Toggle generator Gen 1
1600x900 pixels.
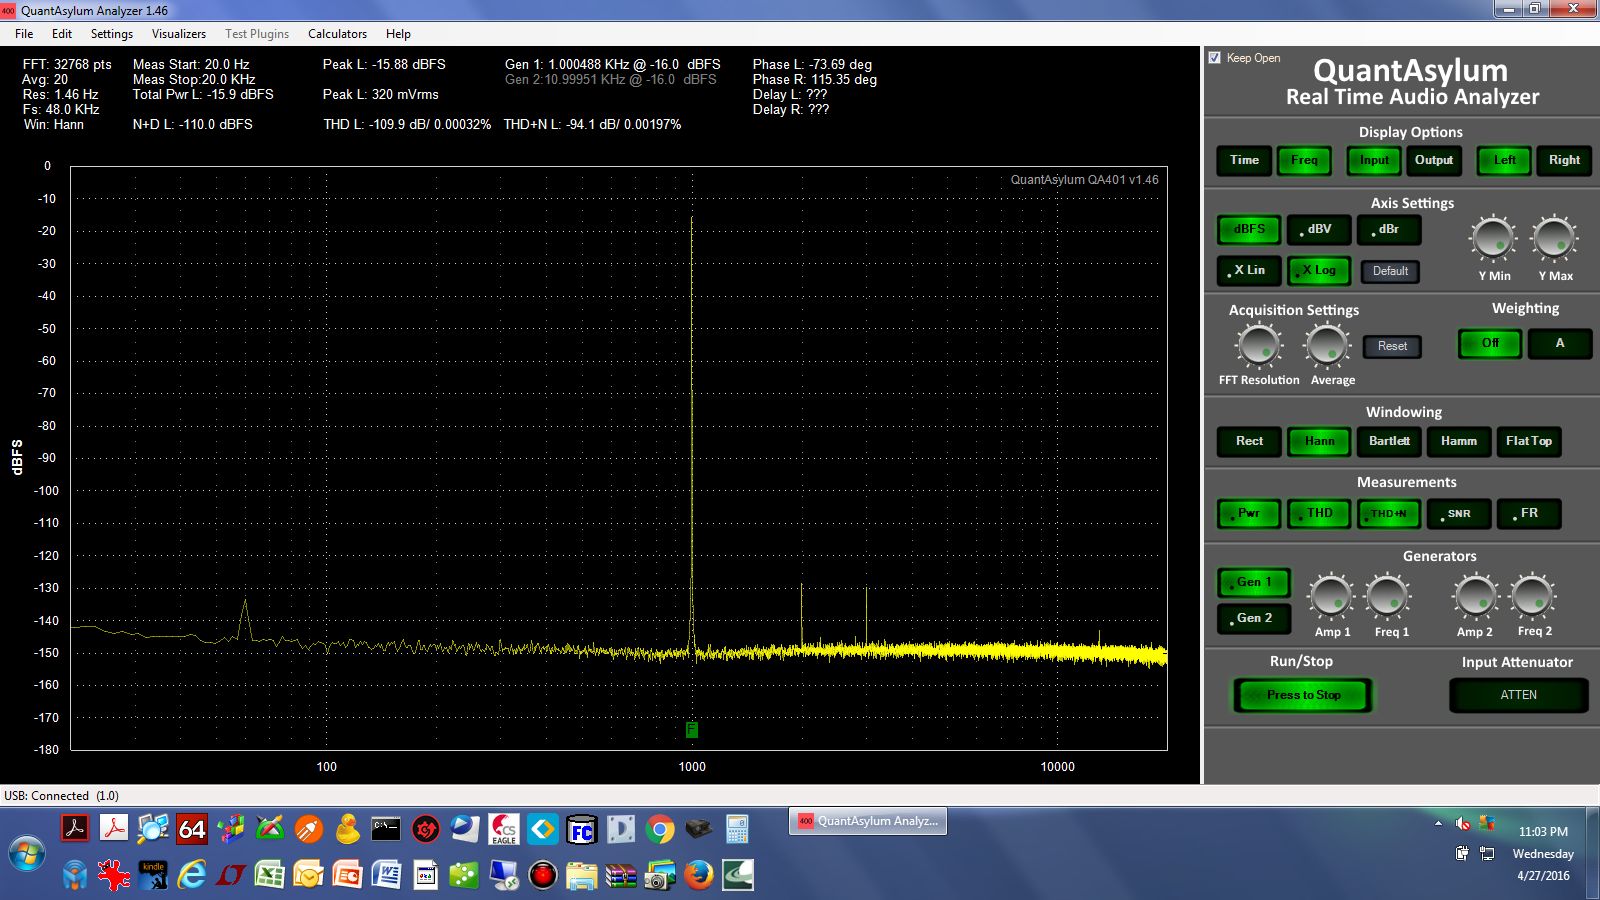[1254, 582]
